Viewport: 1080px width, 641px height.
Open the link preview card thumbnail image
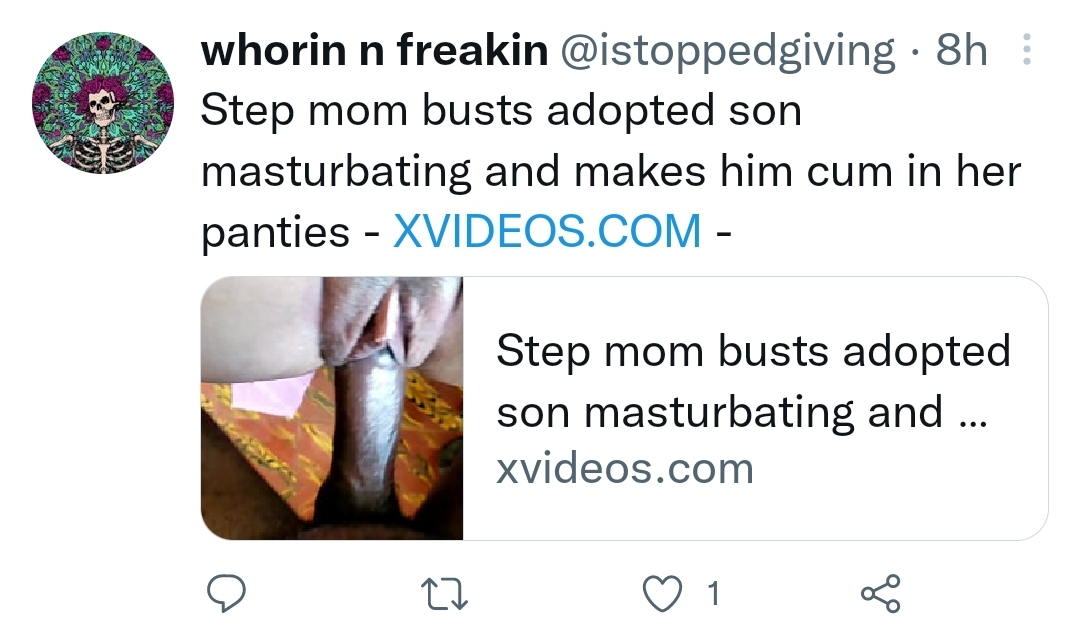(x=332, y=408)
